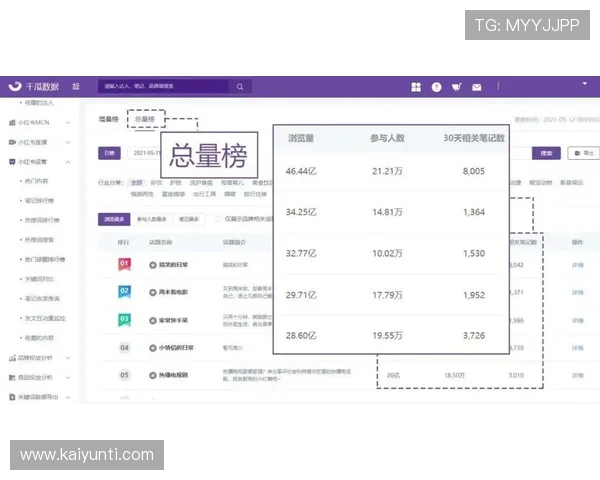Click the 商品投放分析 sidebar icon
The height and width of the screenshot is (480, 600).
(x=12, y=377)
